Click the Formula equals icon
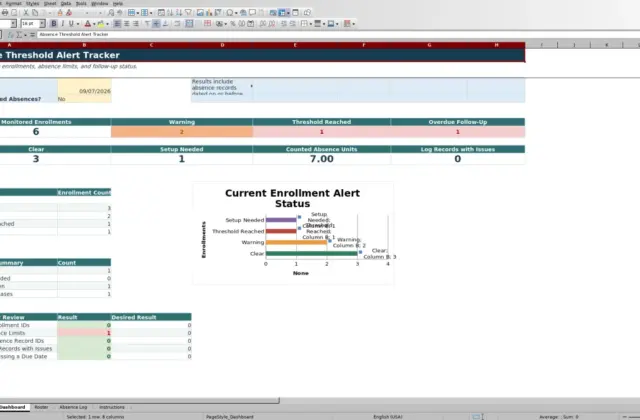The height and width of the screenshot is (420, 640). point(32,35)
